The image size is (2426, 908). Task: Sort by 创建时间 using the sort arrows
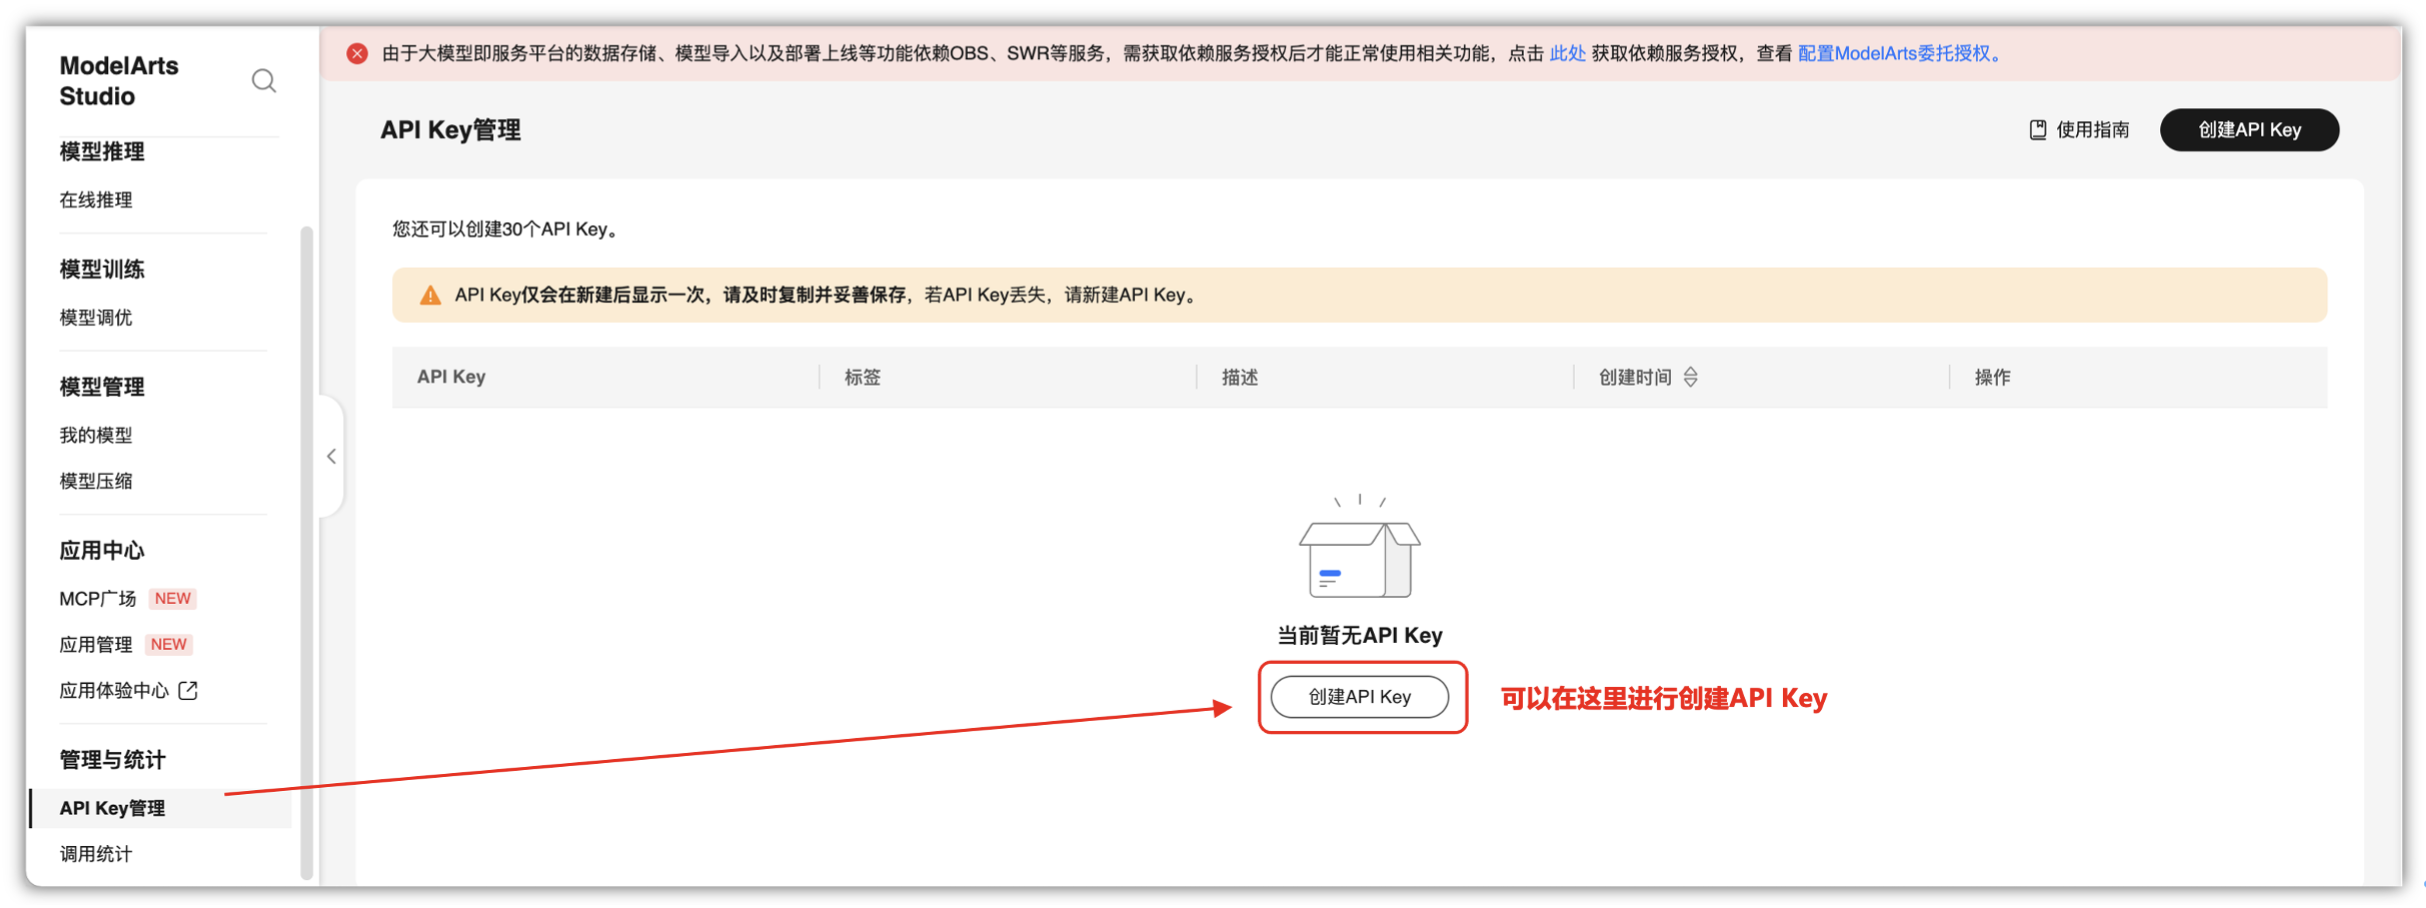(x=1690, y=377)
